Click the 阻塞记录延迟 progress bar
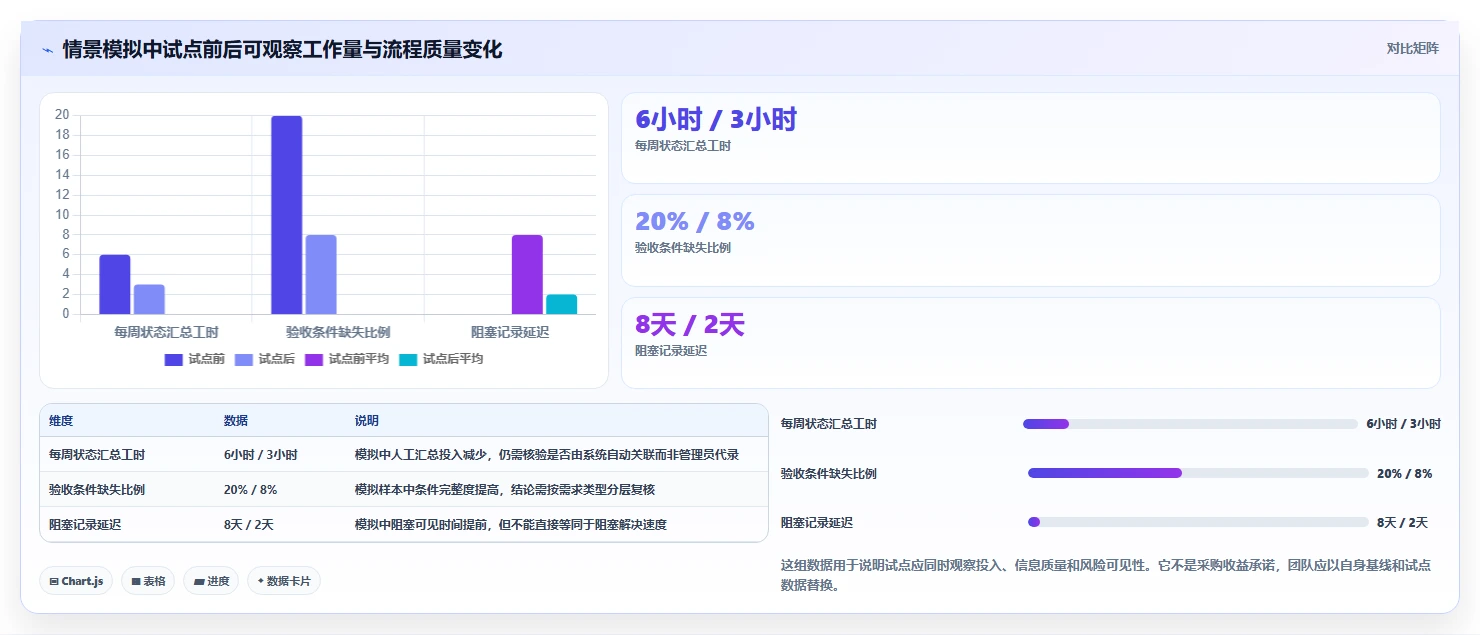 tap(1198, 522)
